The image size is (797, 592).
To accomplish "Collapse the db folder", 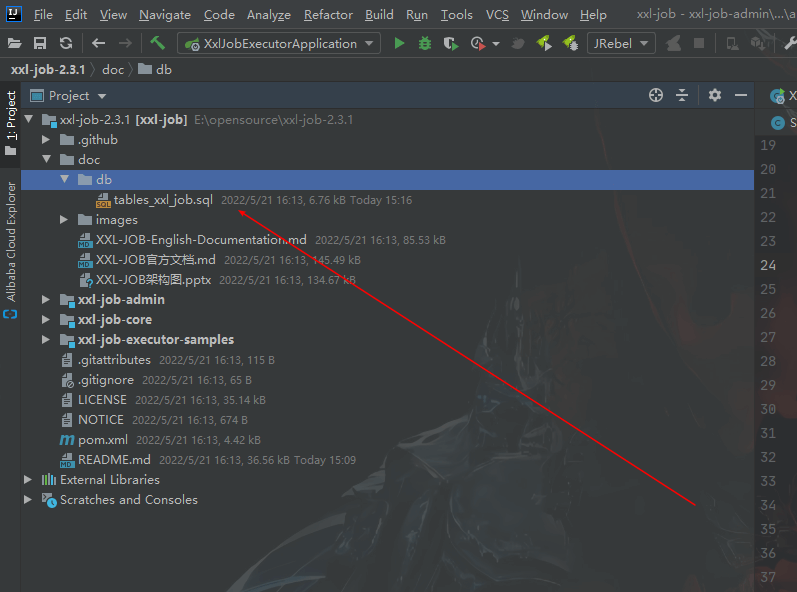I will tap(65, 179).
